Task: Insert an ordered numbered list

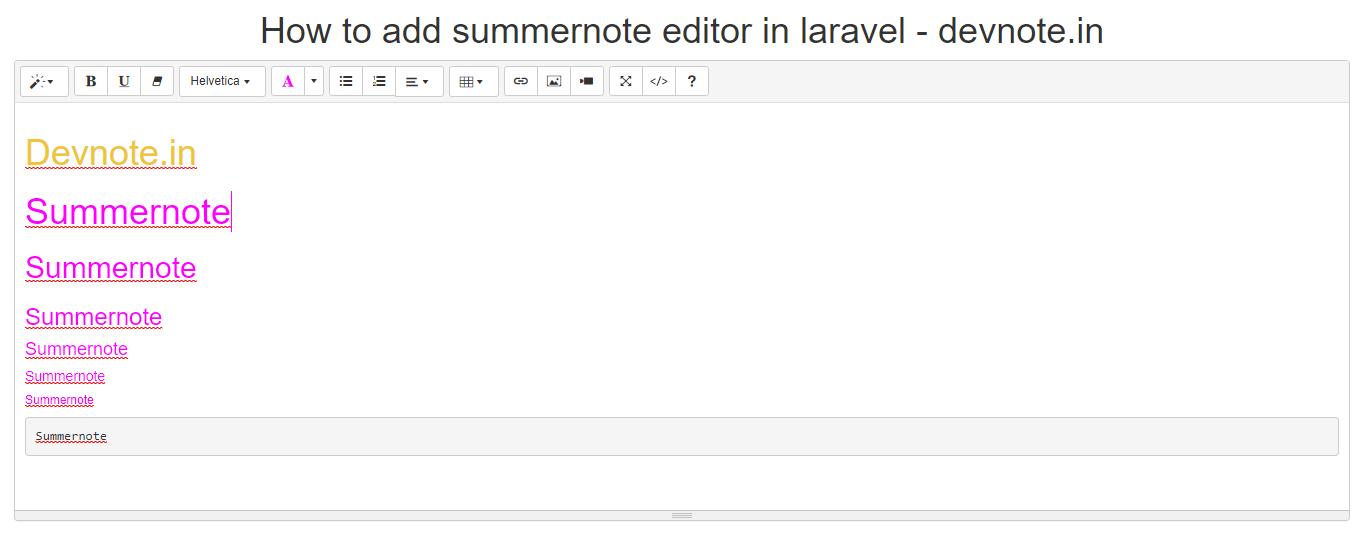Action: (x=379, y=81)
